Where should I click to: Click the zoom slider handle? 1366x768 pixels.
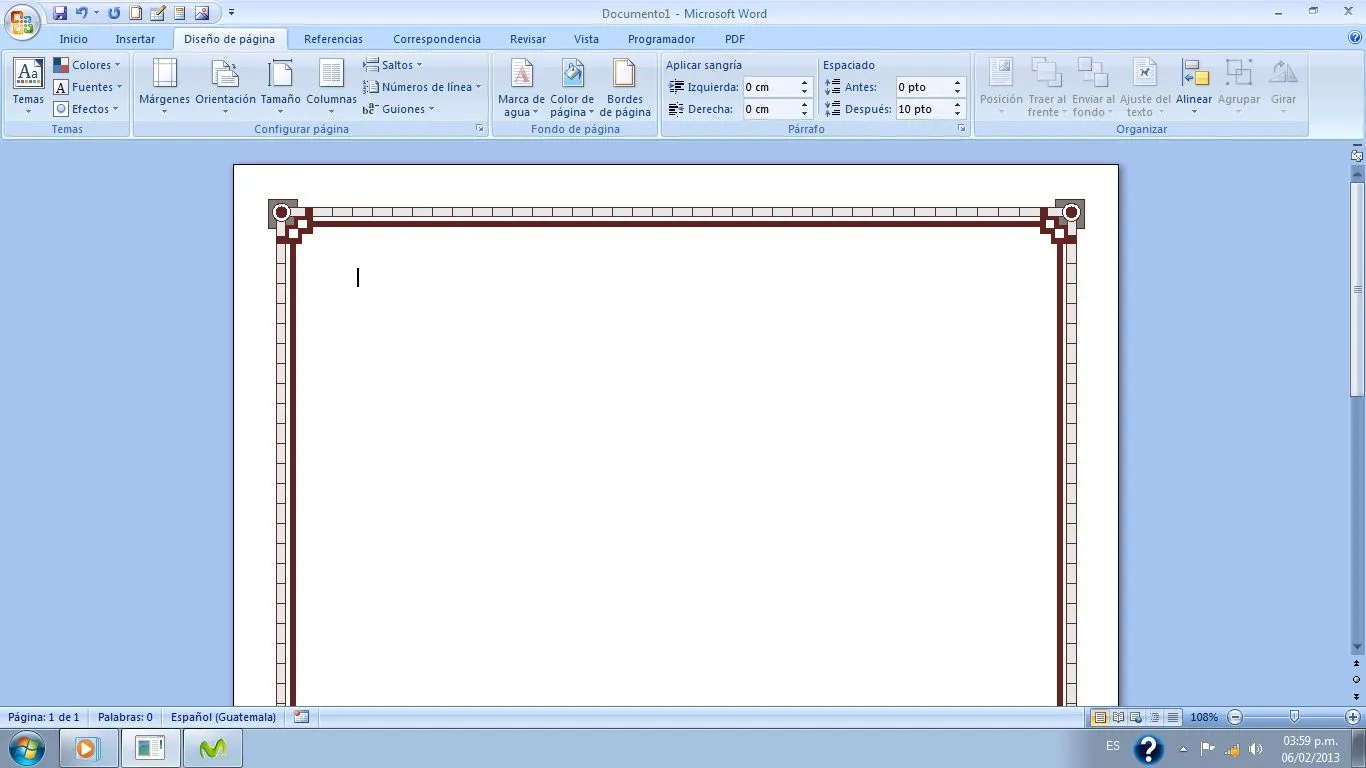click(x=1294, y=717)
